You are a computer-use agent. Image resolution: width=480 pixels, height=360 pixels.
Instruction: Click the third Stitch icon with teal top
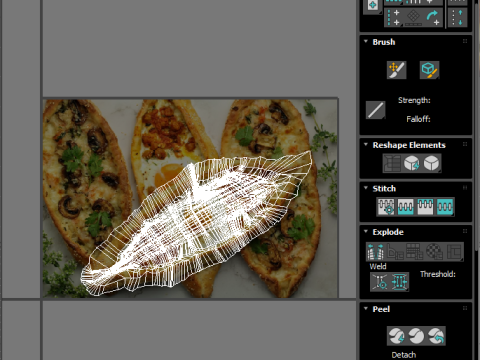click(x=425, y=207)
